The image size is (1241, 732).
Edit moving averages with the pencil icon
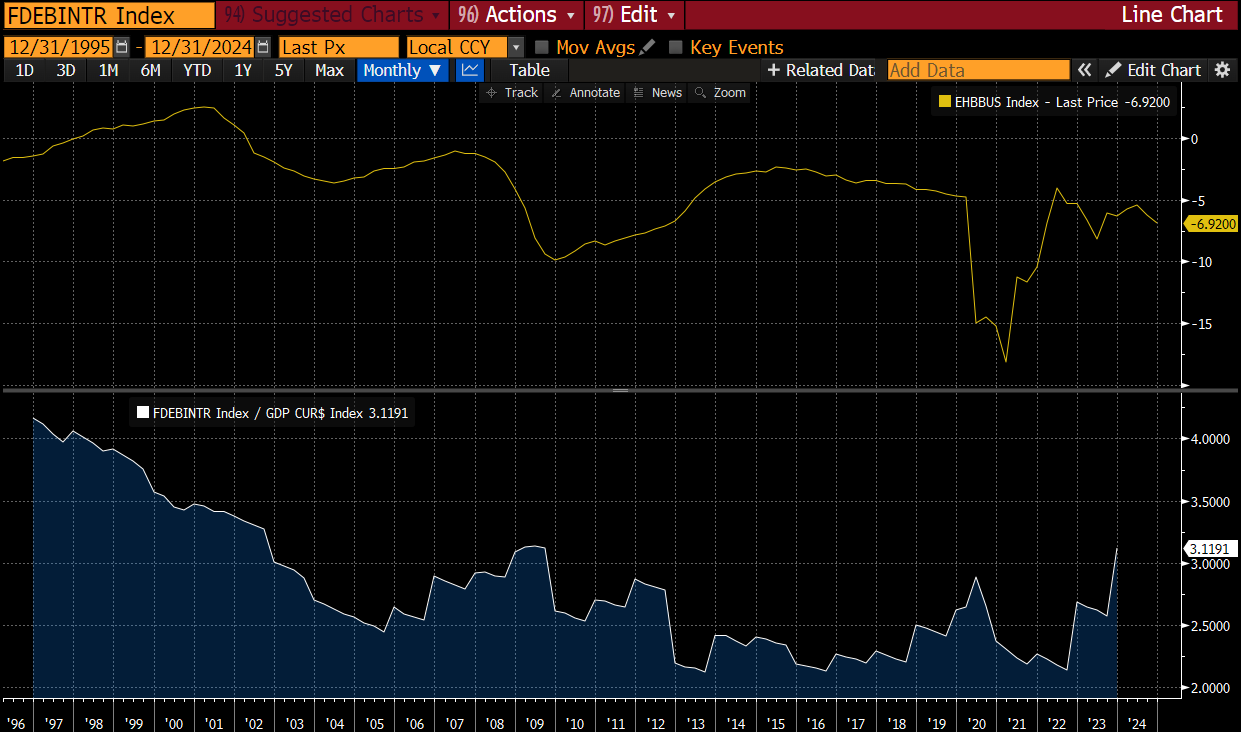tap(648, 47)
